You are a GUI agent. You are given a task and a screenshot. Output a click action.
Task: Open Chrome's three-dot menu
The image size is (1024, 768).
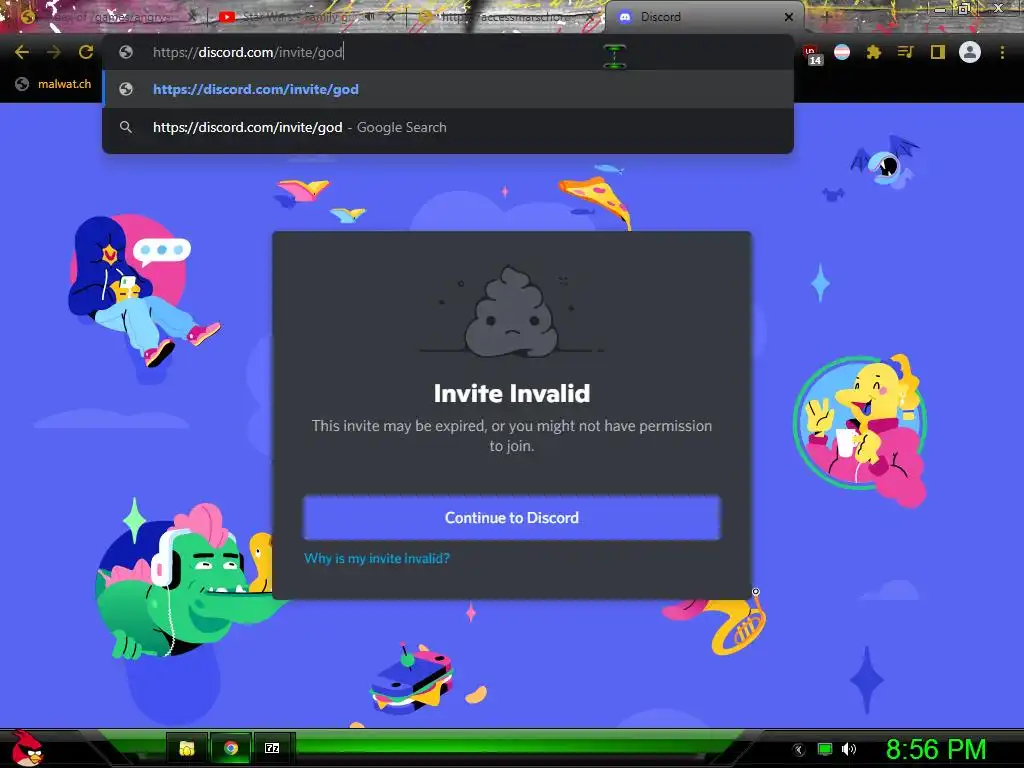click(1002, 52)
